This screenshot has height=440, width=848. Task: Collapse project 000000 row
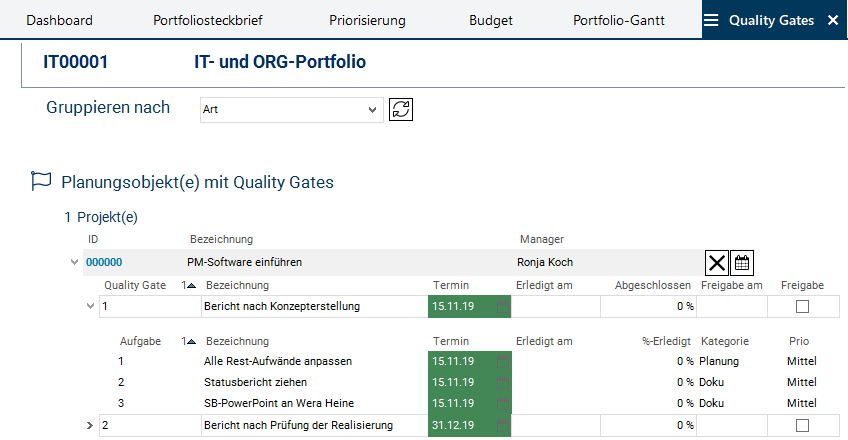74,263
